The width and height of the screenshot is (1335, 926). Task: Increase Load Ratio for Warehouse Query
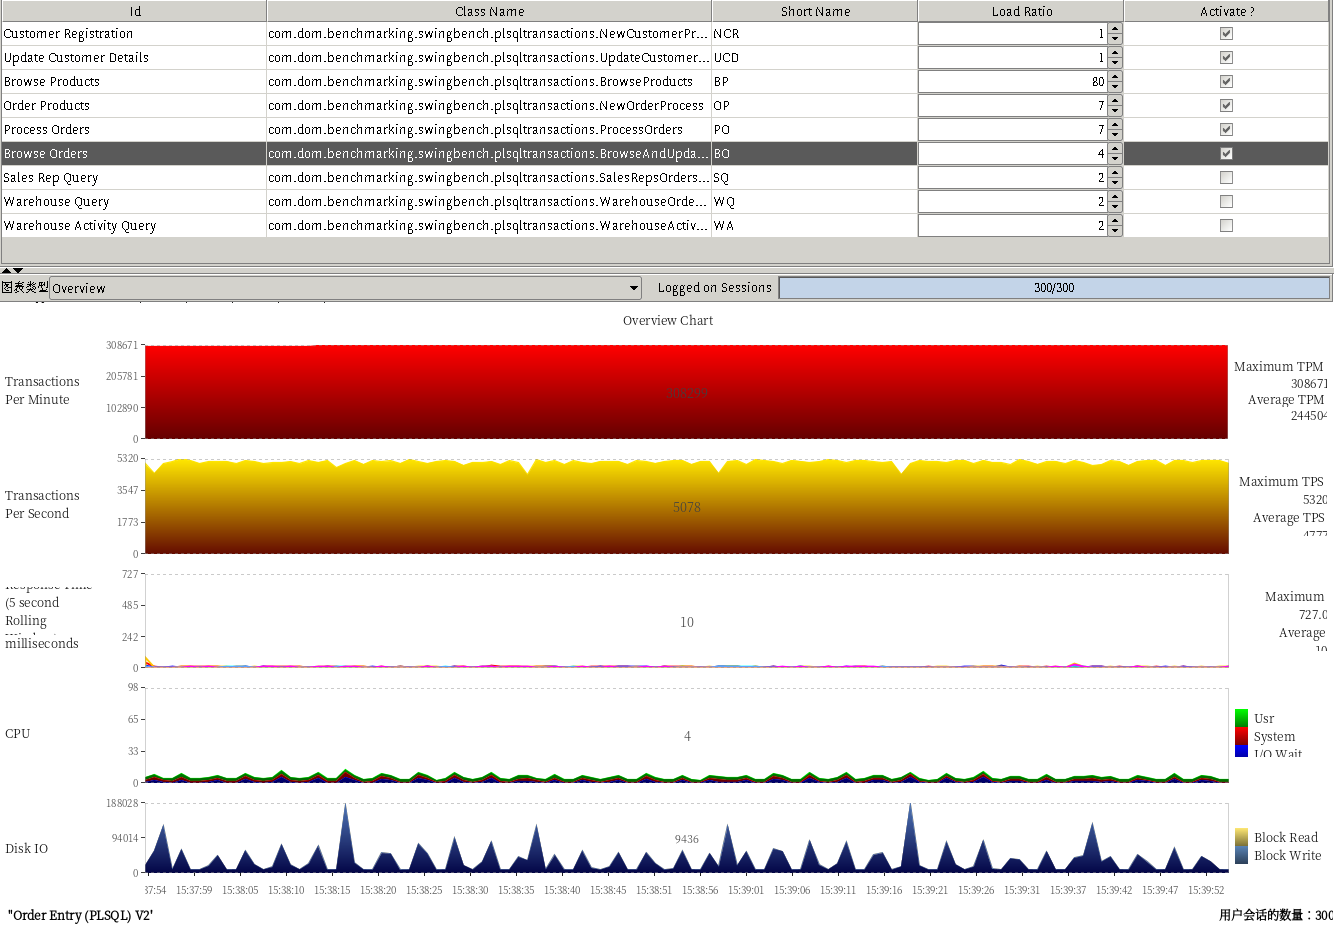(x=1115, y=196)
